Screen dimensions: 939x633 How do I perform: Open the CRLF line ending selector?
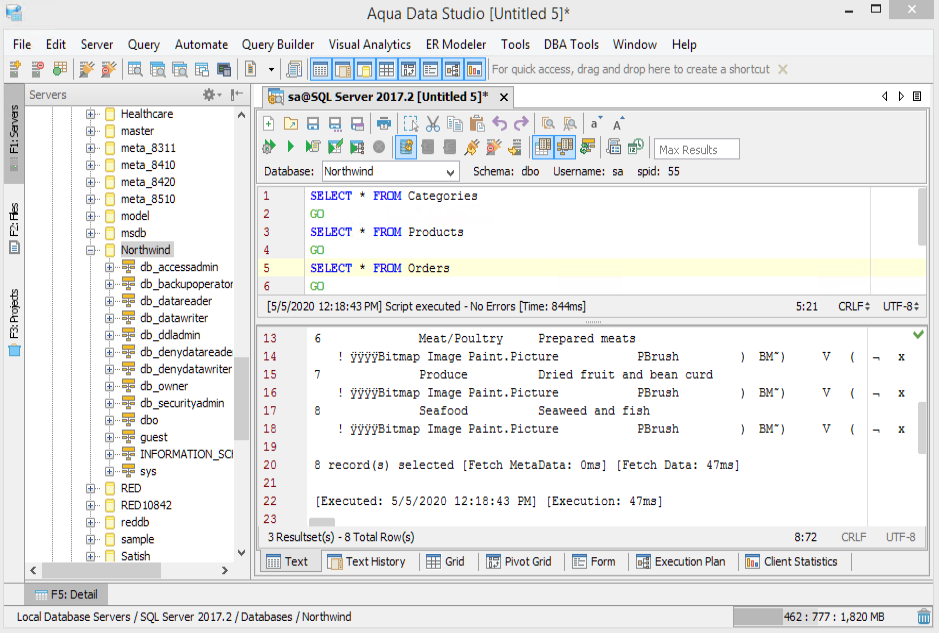coord(853,306)
